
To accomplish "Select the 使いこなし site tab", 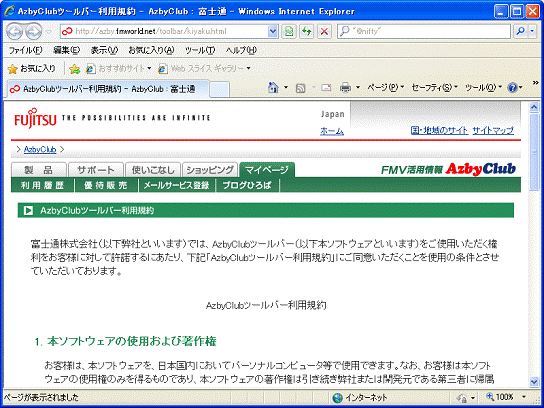I will coord(153,170).
